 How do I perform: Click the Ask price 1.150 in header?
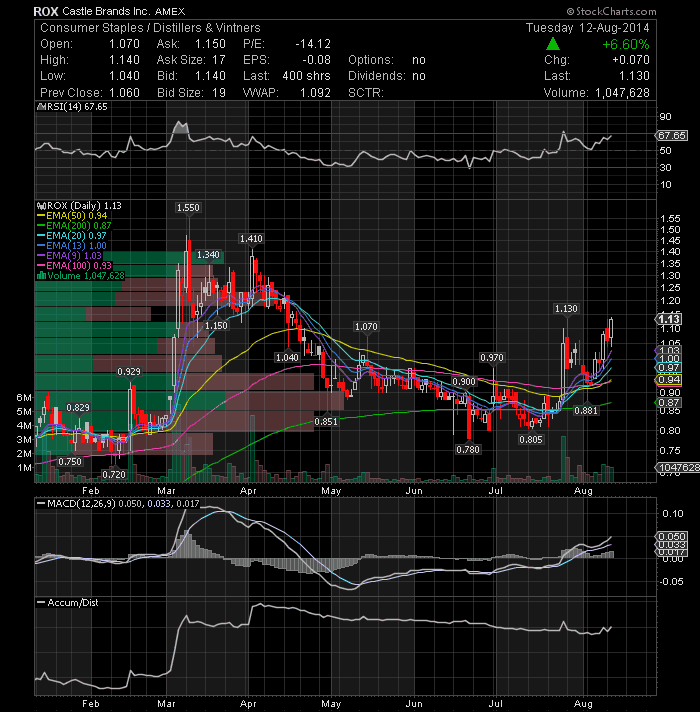tap(210, 44)
